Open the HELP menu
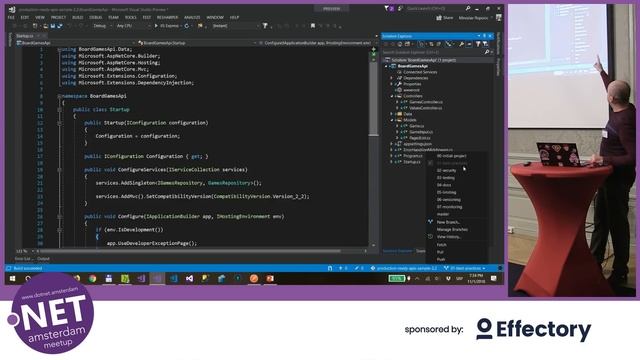 pos(234,18)
